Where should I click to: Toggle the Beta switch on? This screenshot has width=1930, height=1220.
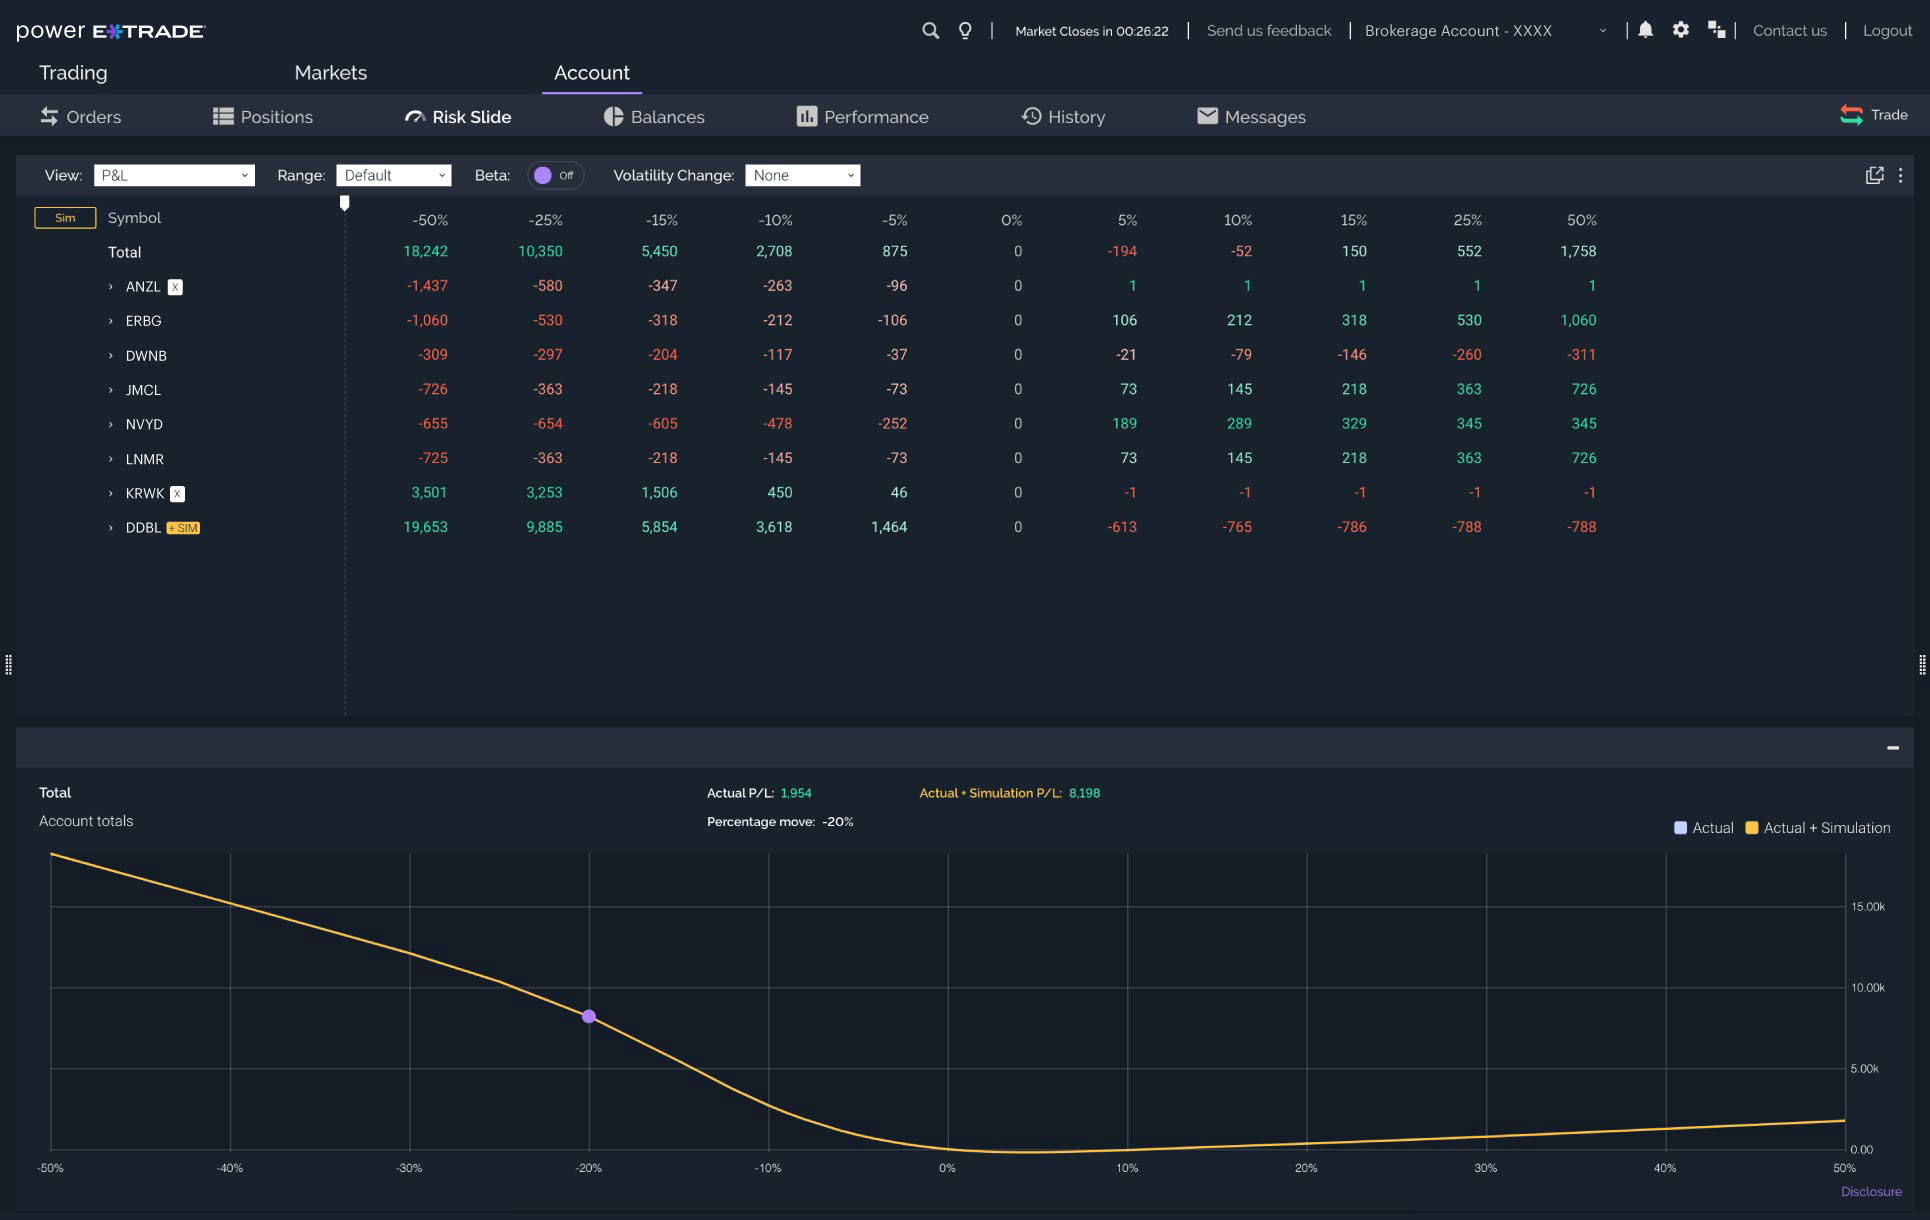pyautogui.click(x=555, y=175)
